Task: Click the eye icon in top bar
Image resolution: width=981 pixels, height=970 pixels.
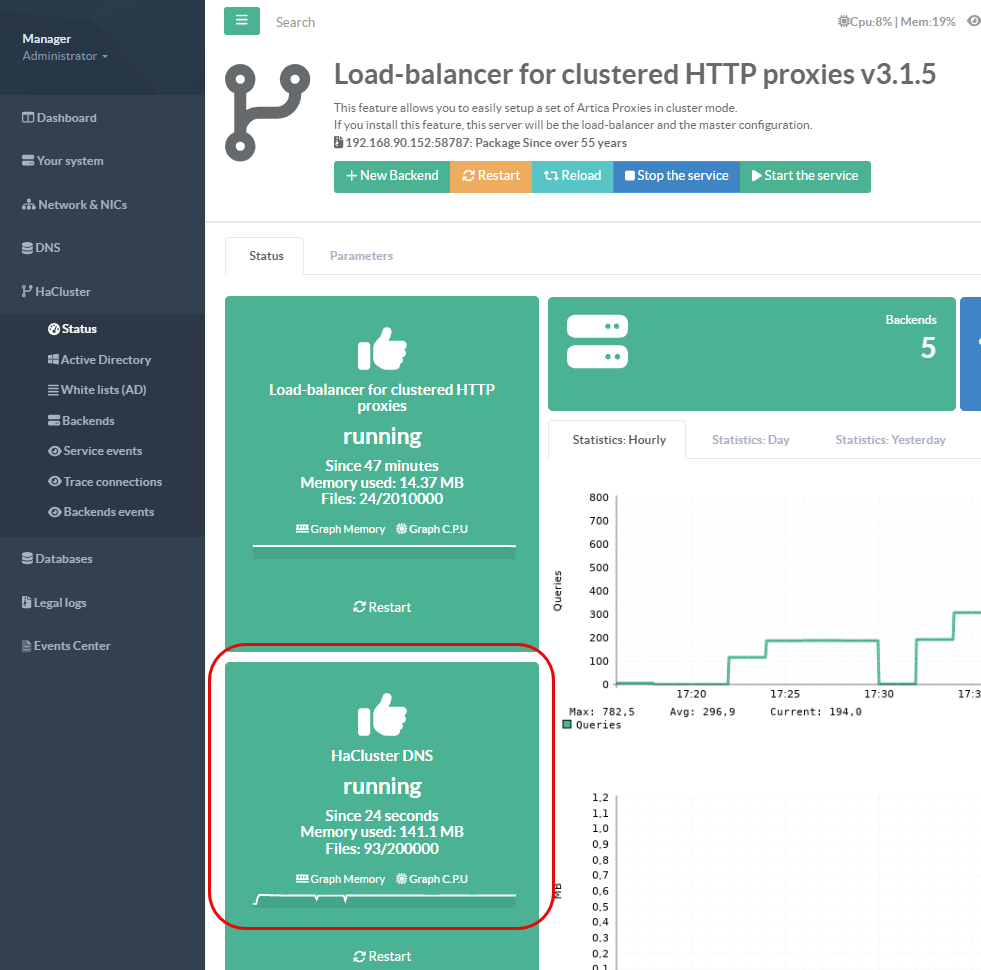Action: pyautogui.click(x=974, y=21)
